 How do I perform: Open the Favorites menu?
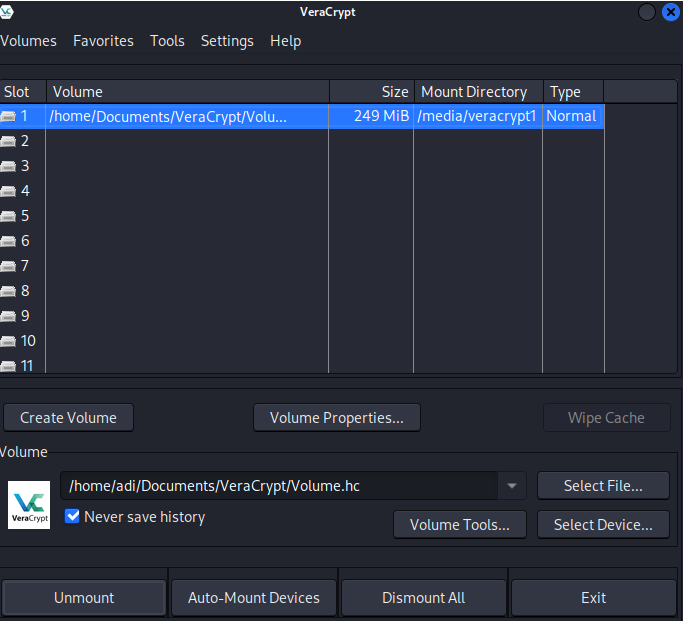point(103,41)
